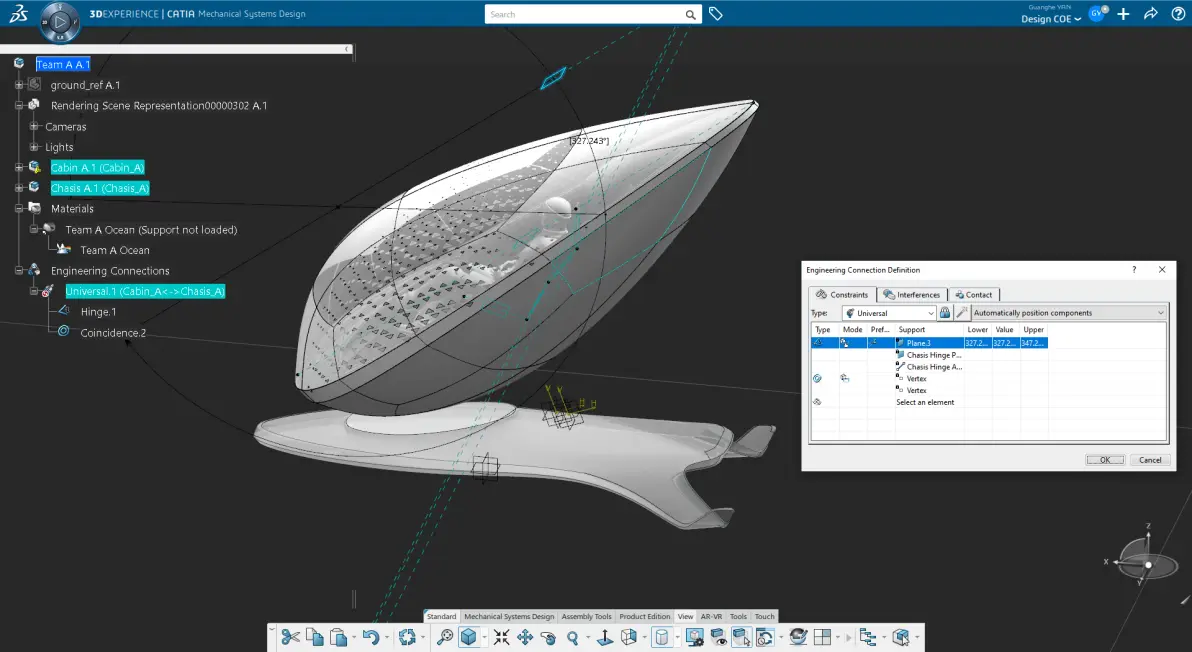This screenshot has width=1192, height=652.
Task: Click the OK button in dialog
Action: pos(1105,460)
